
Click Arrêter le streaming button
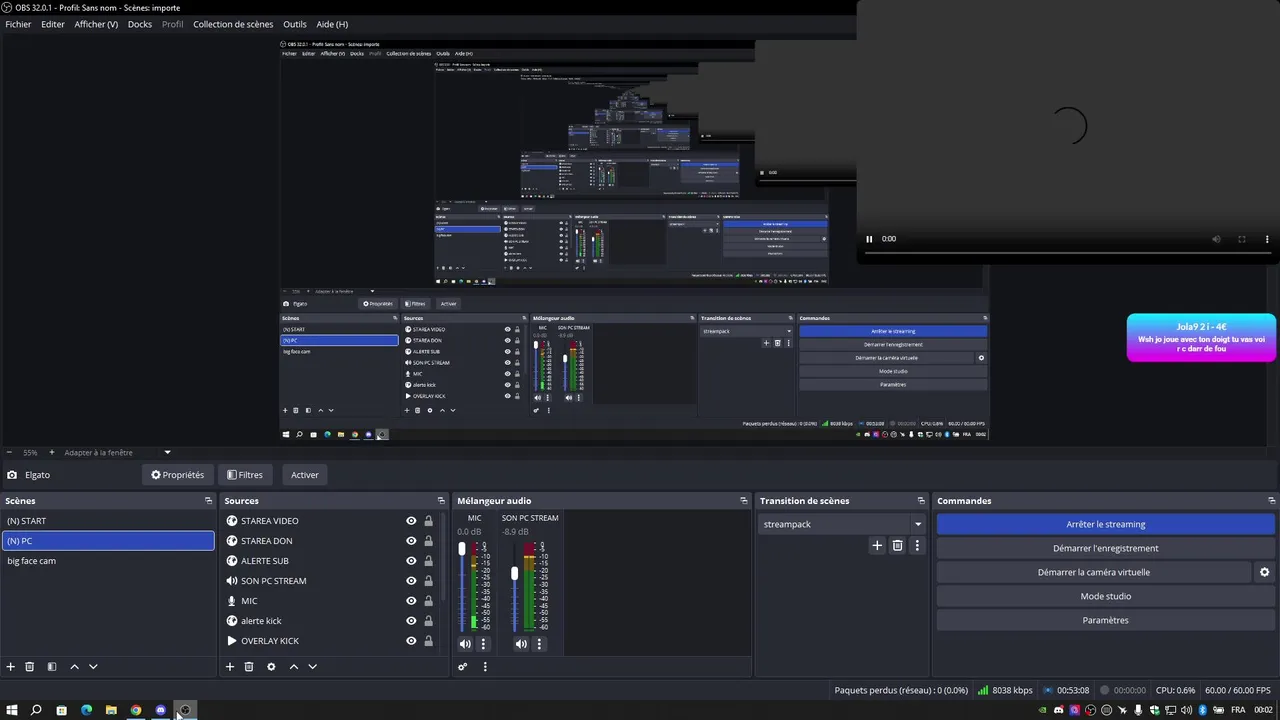click(x=1106, y=524)
